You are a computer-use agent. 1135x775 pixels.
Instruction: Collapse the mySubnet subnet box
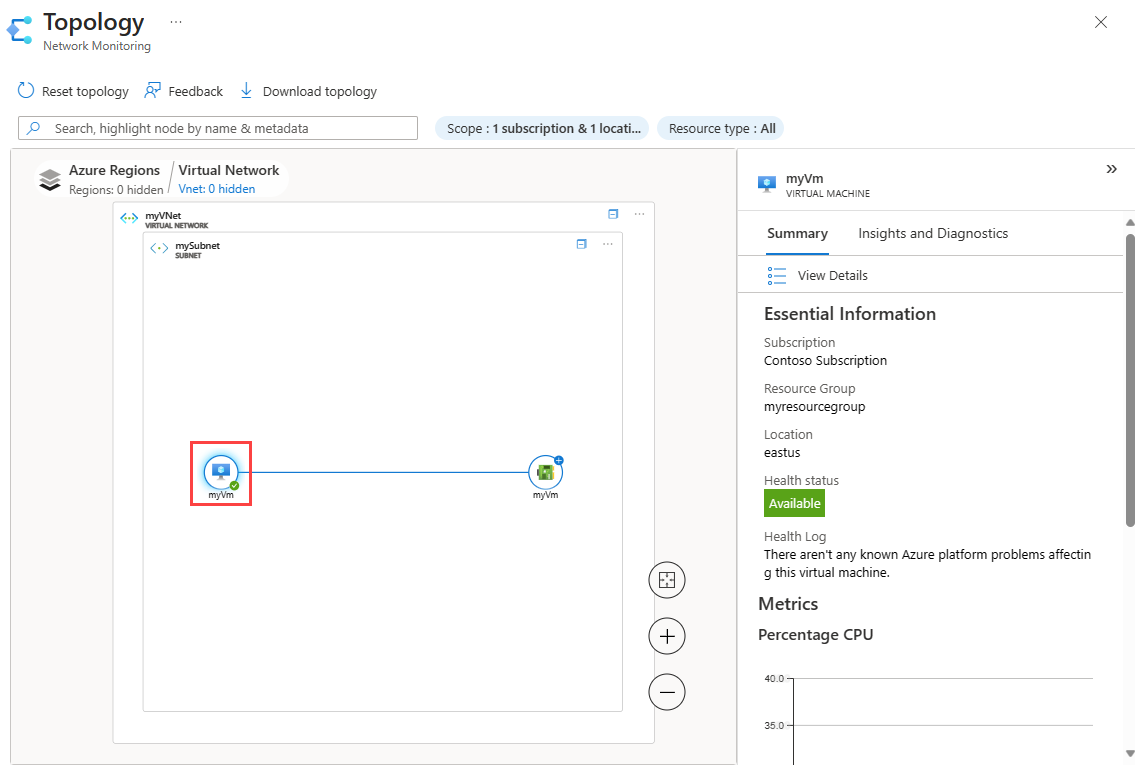click(x=581, y=244)
